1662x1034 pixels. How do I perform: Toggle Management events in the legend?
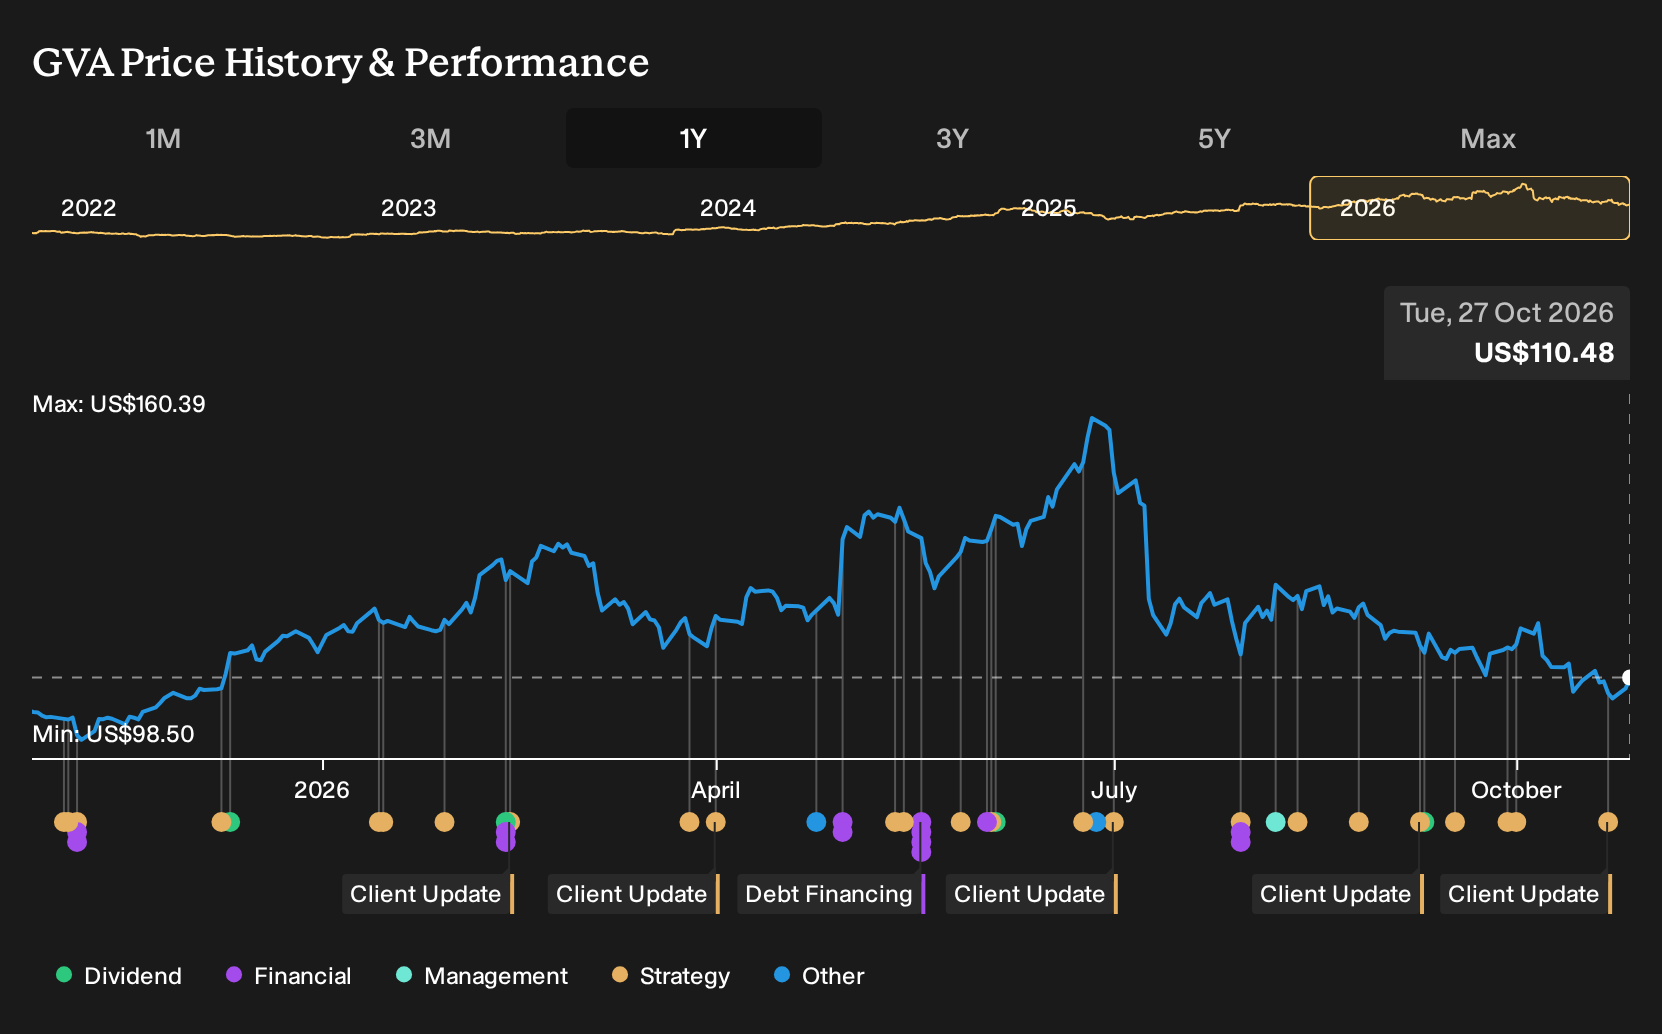point(482,976)
